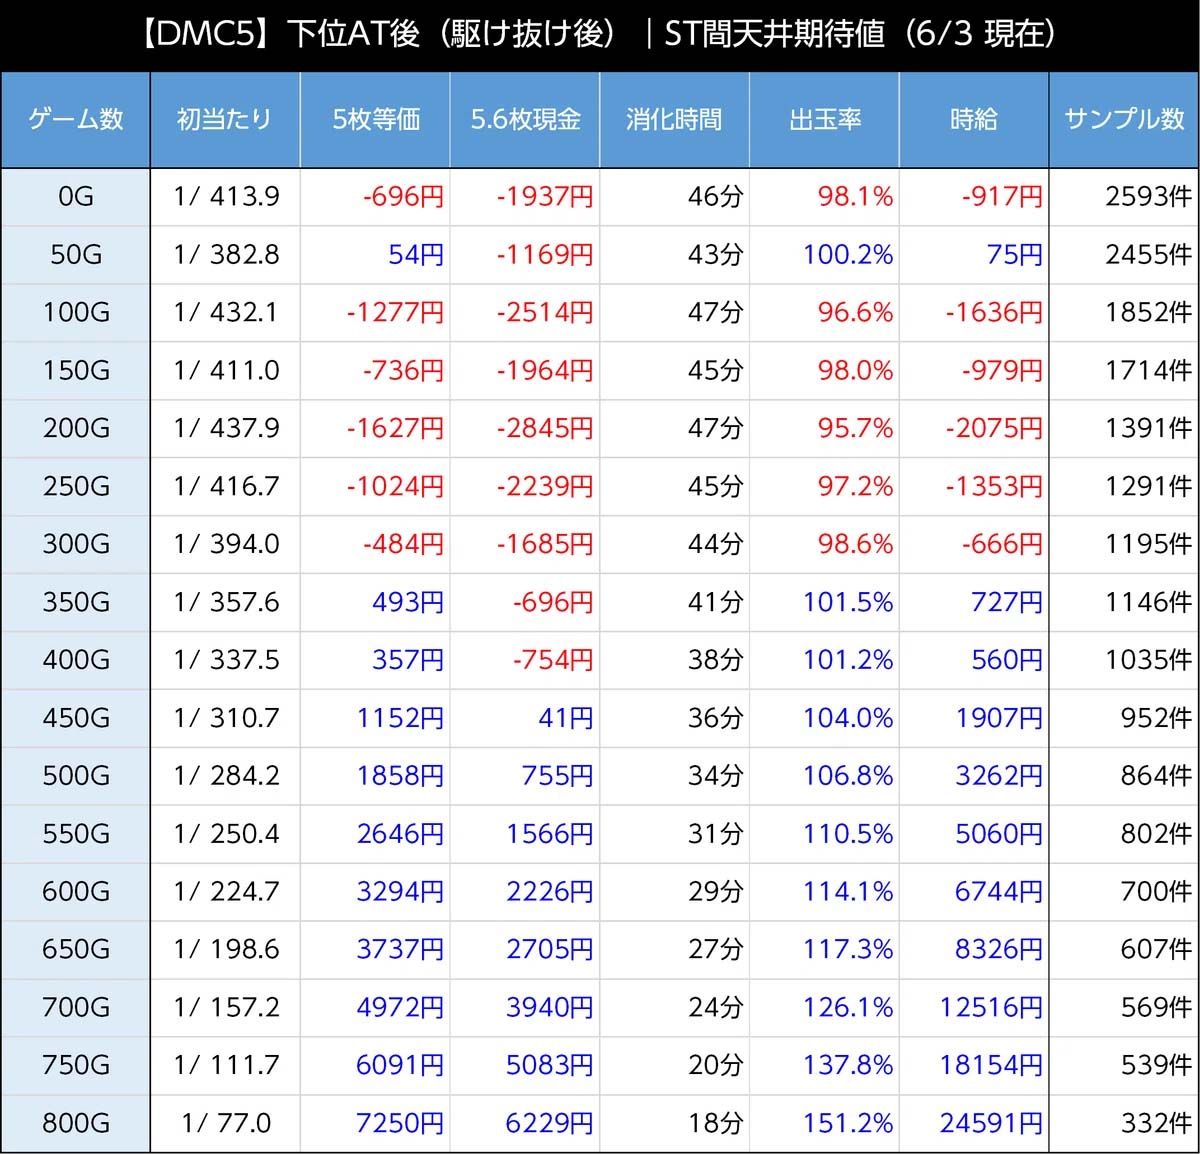Click the 0G row label
Viewport: 1200px width, 1154px height.
(76, 197)
